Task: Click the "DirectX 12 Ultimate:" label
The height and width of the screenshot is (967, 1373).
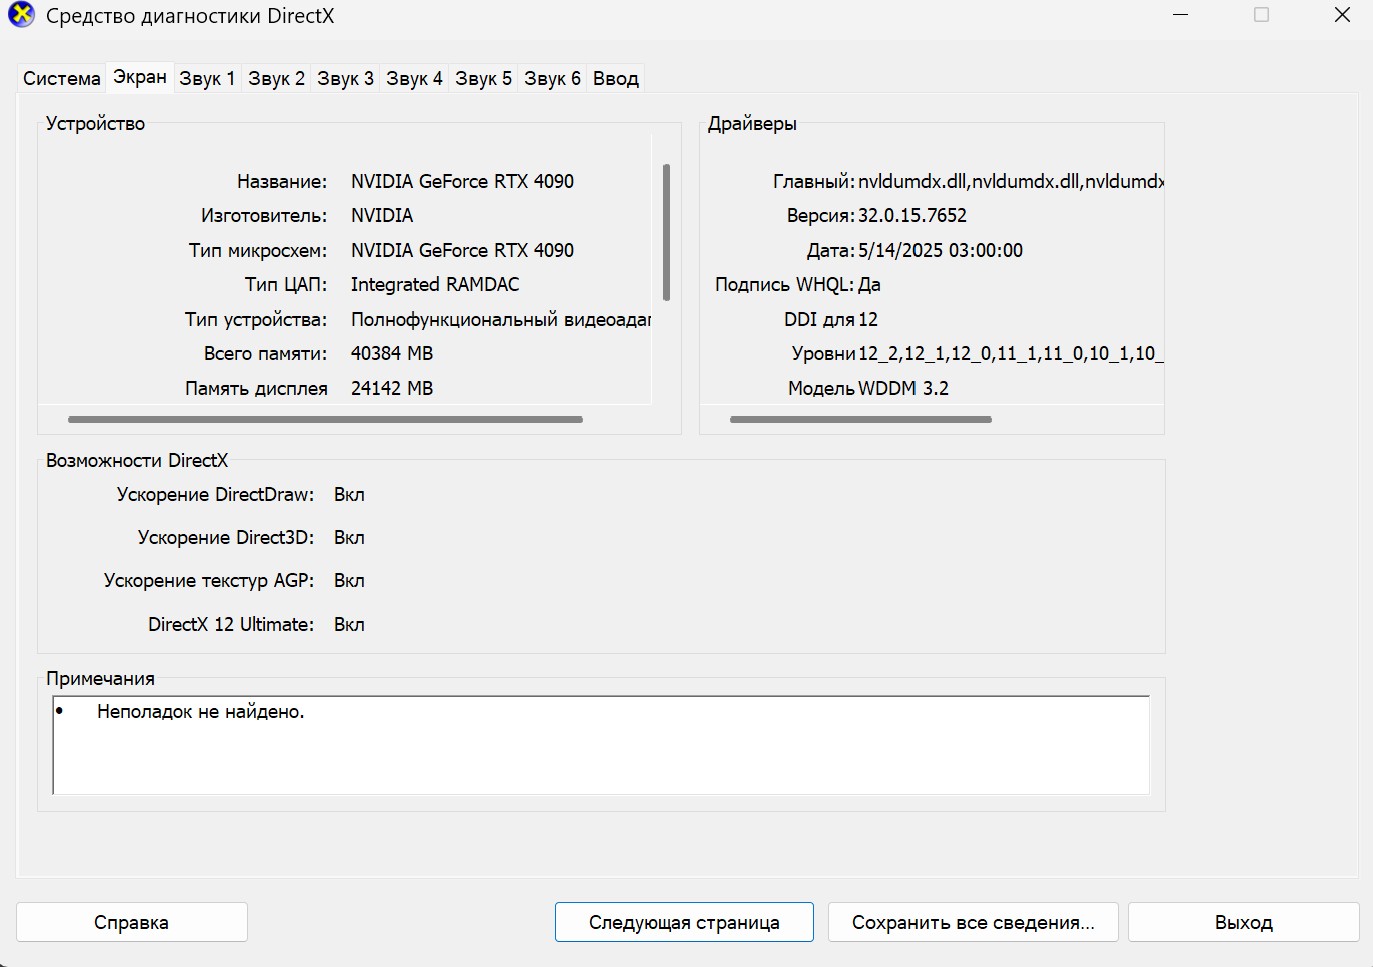Action: [231, 624]
